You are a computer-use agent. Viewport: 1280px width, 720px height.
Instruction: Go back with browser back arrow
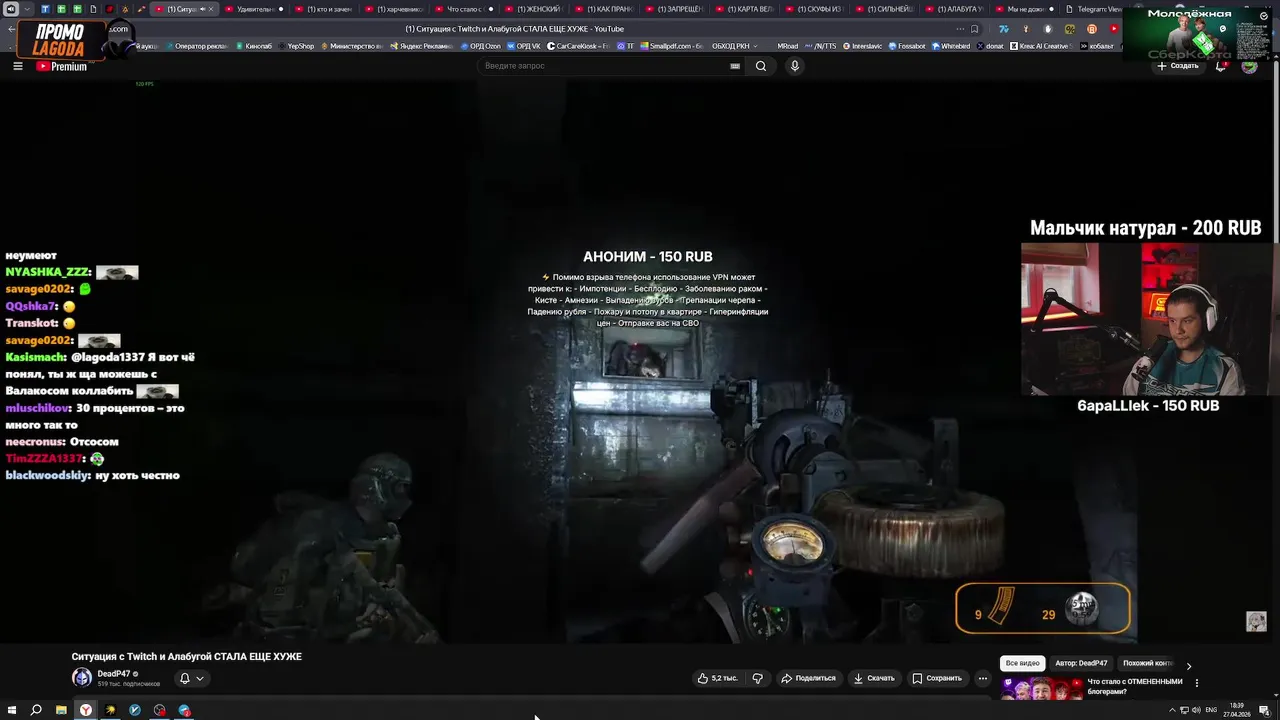click(11, 29)
